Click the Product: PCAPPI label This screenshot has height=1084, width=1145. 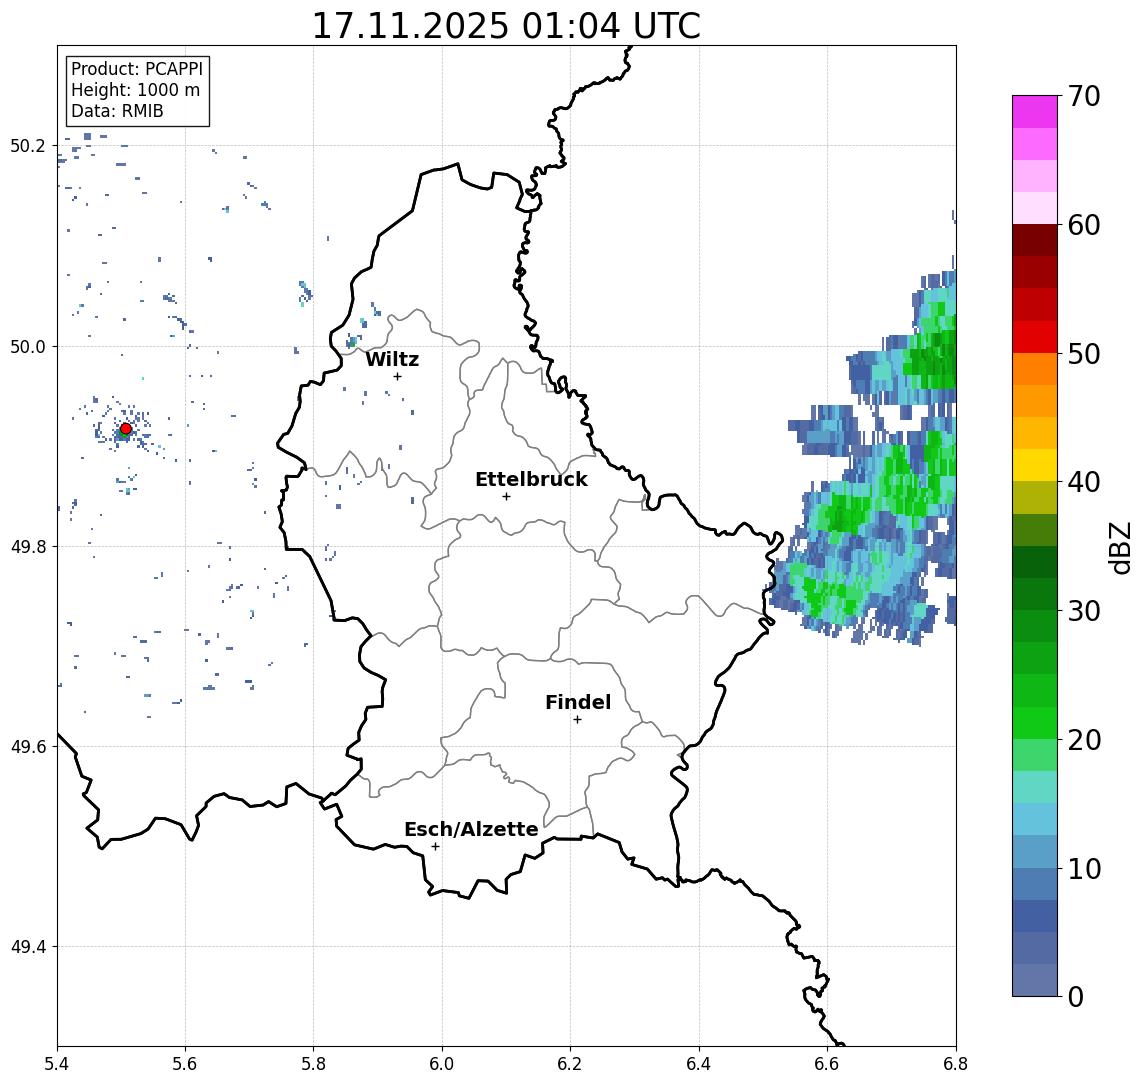137,69
